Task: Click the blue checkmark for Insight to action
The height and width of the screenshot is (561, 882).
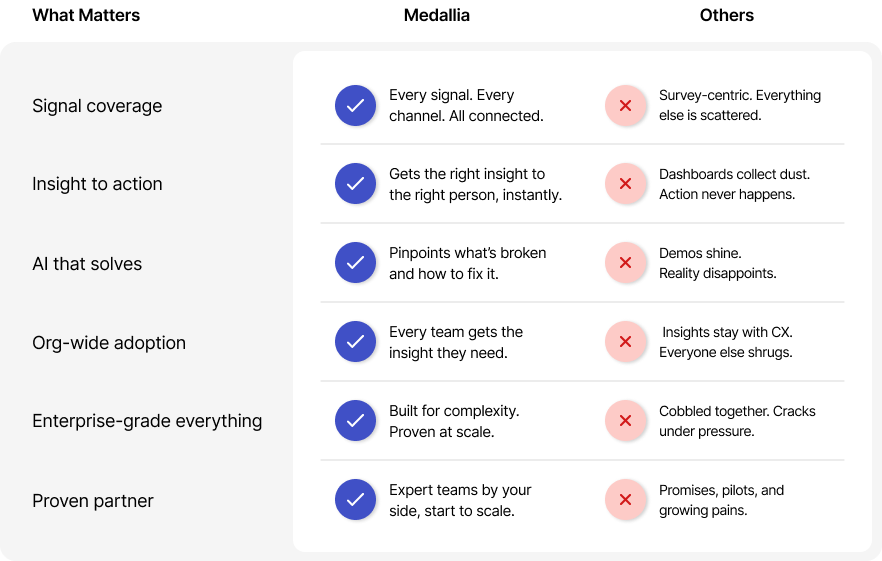Action: pos(354,184)
